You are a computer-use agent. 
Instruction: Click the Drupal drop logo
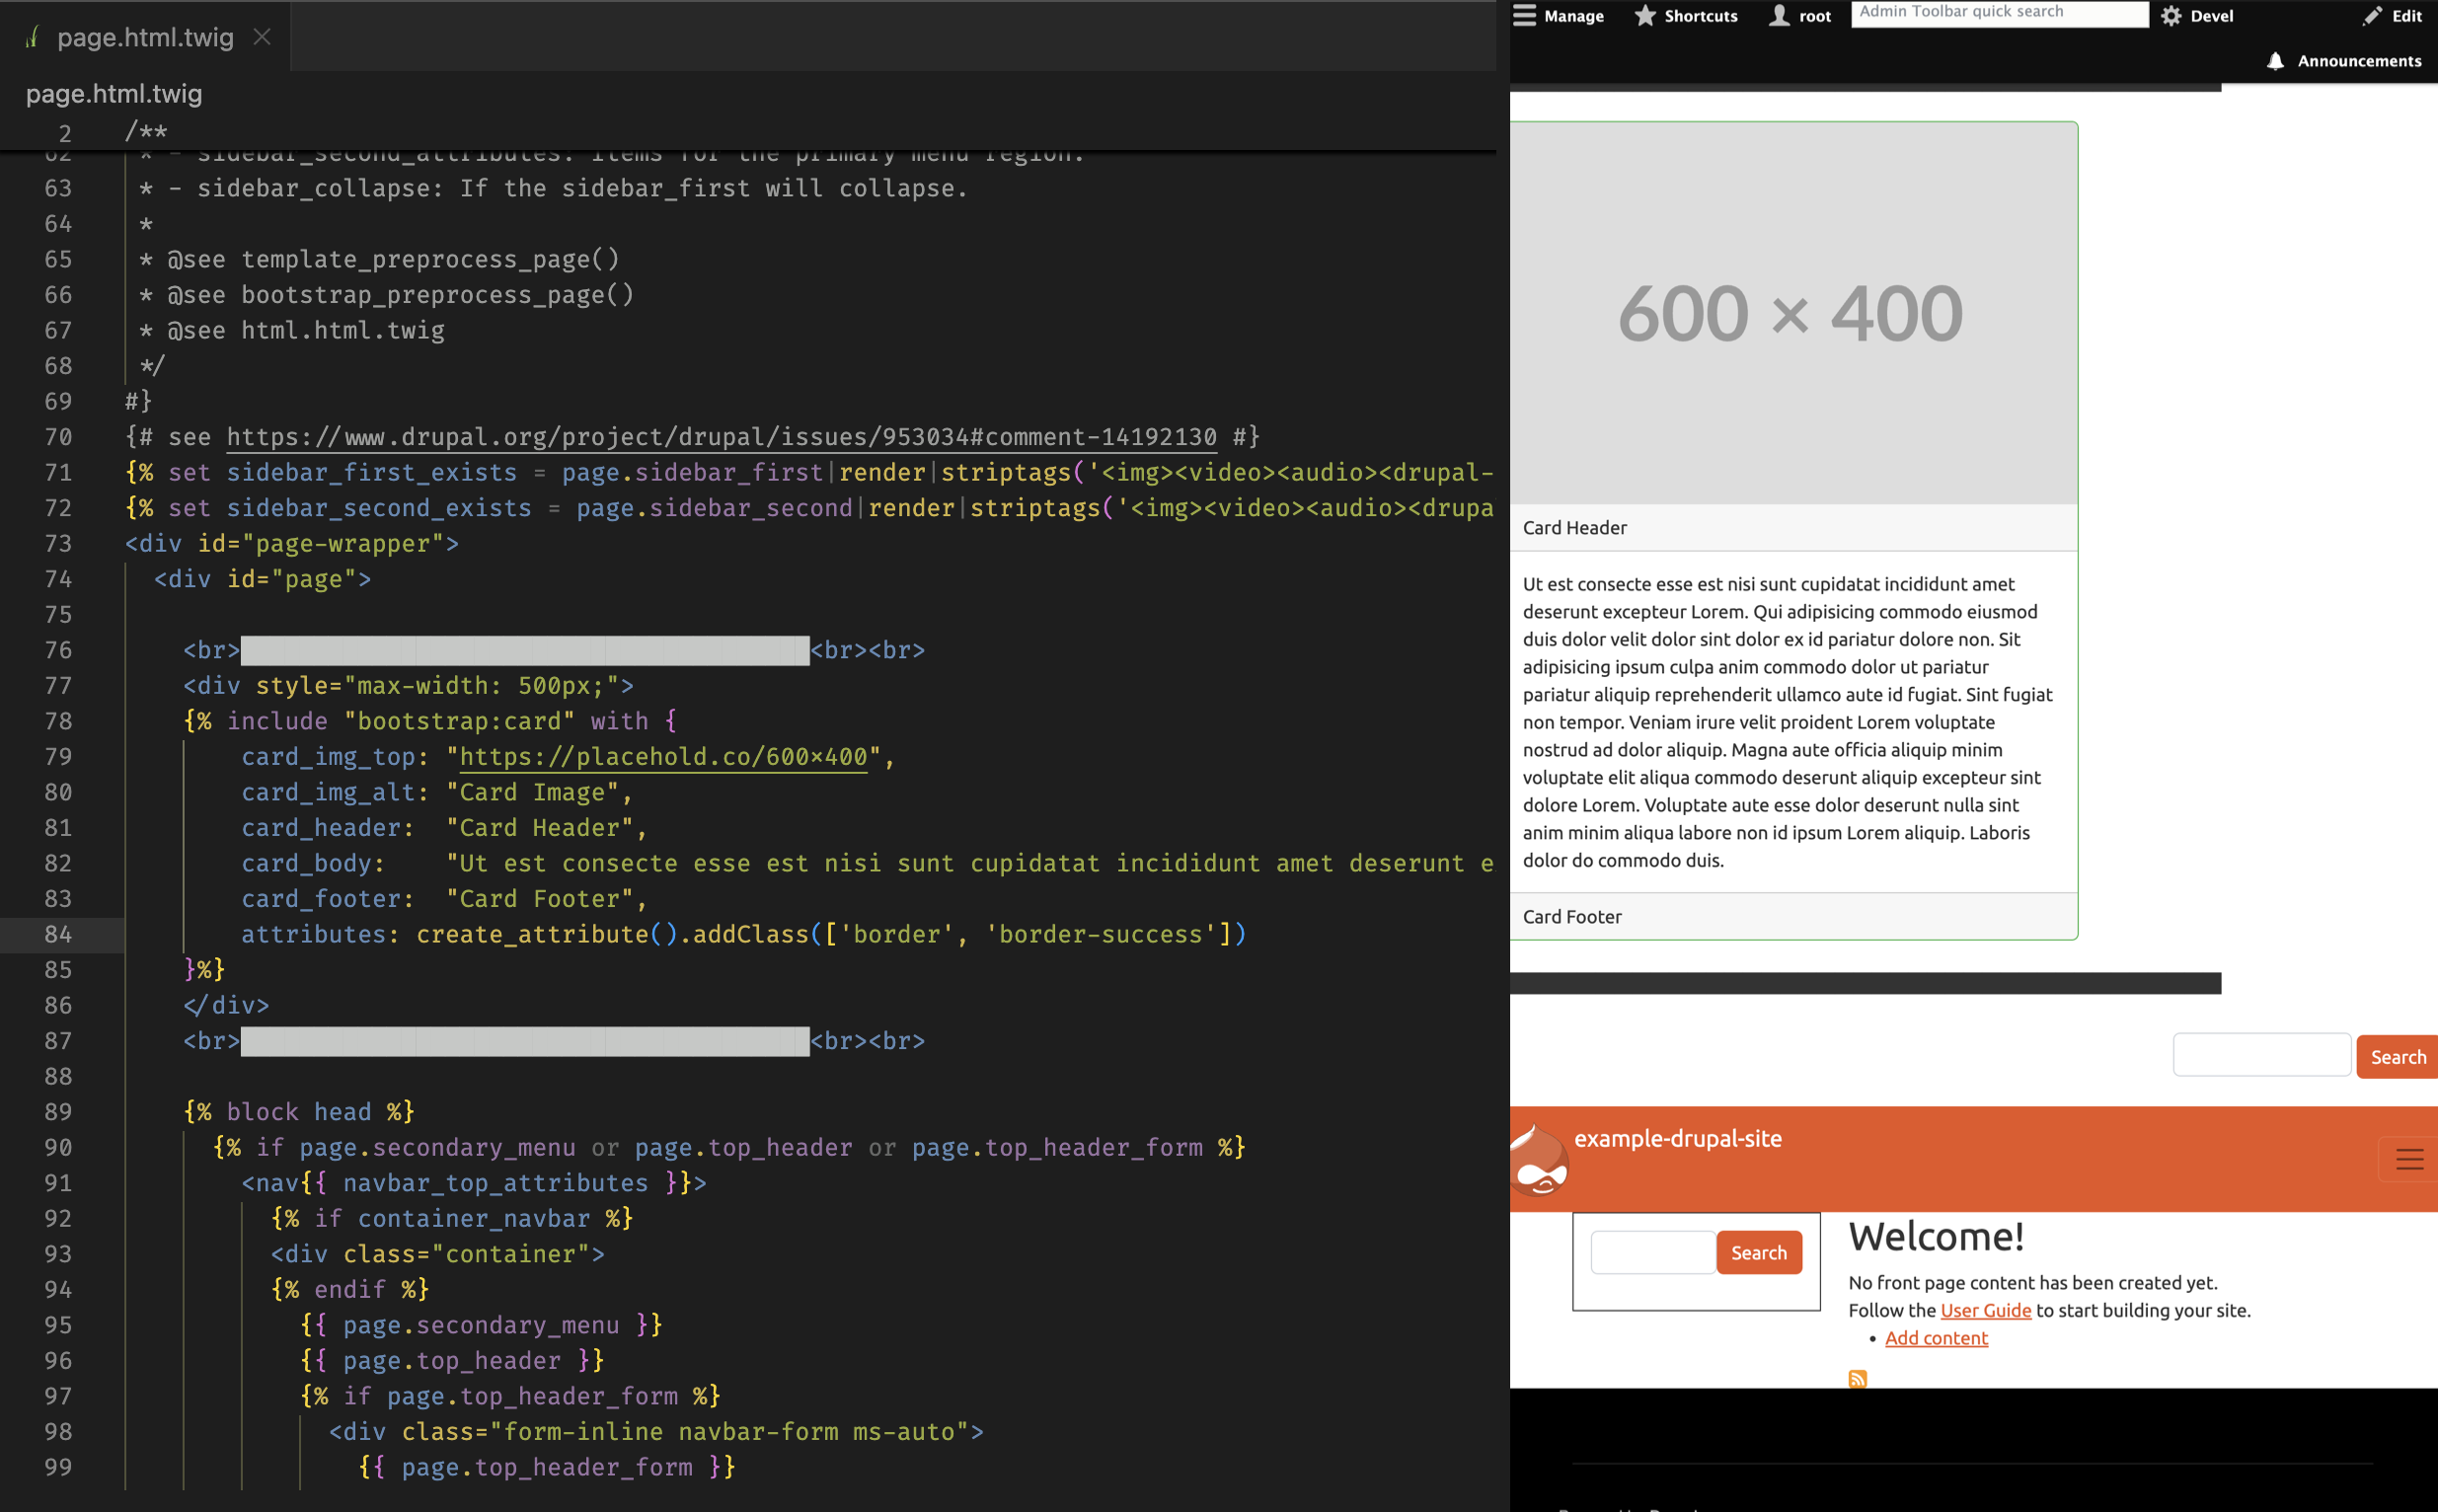coord(1539,1161)
